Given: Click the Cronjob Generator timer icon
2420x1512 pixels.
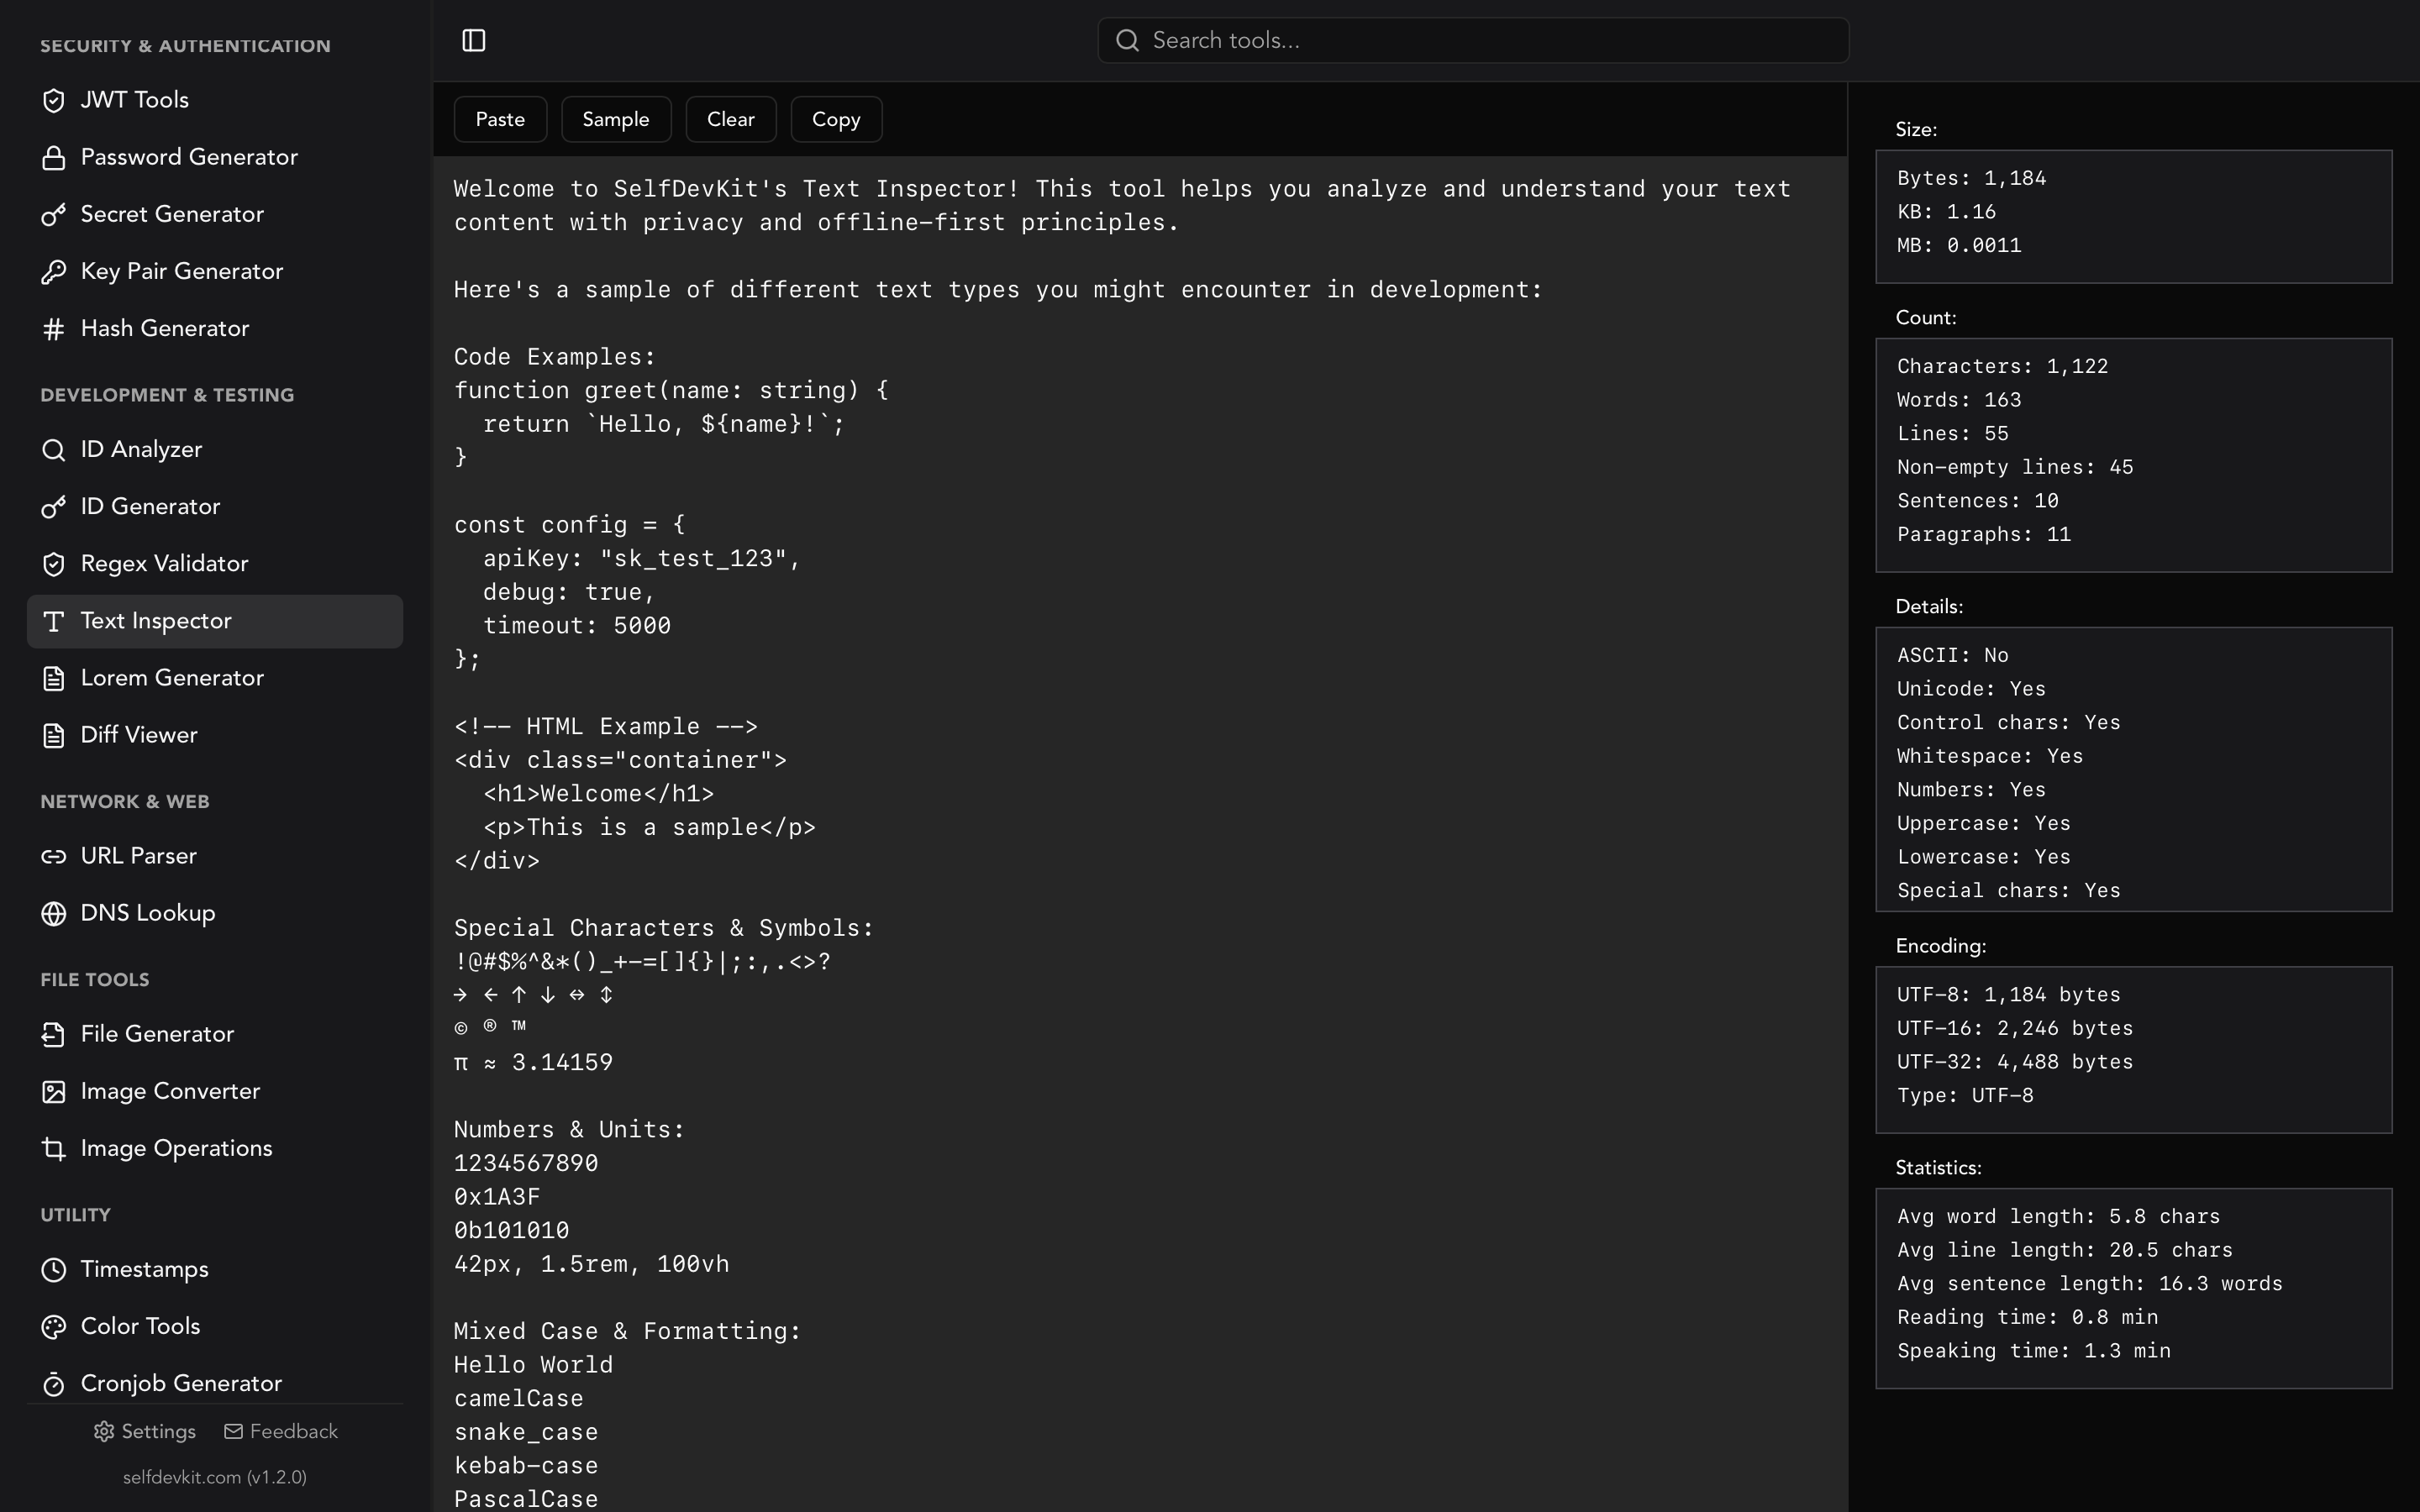Looking at the screenshot, I should tap(54, 1383).
